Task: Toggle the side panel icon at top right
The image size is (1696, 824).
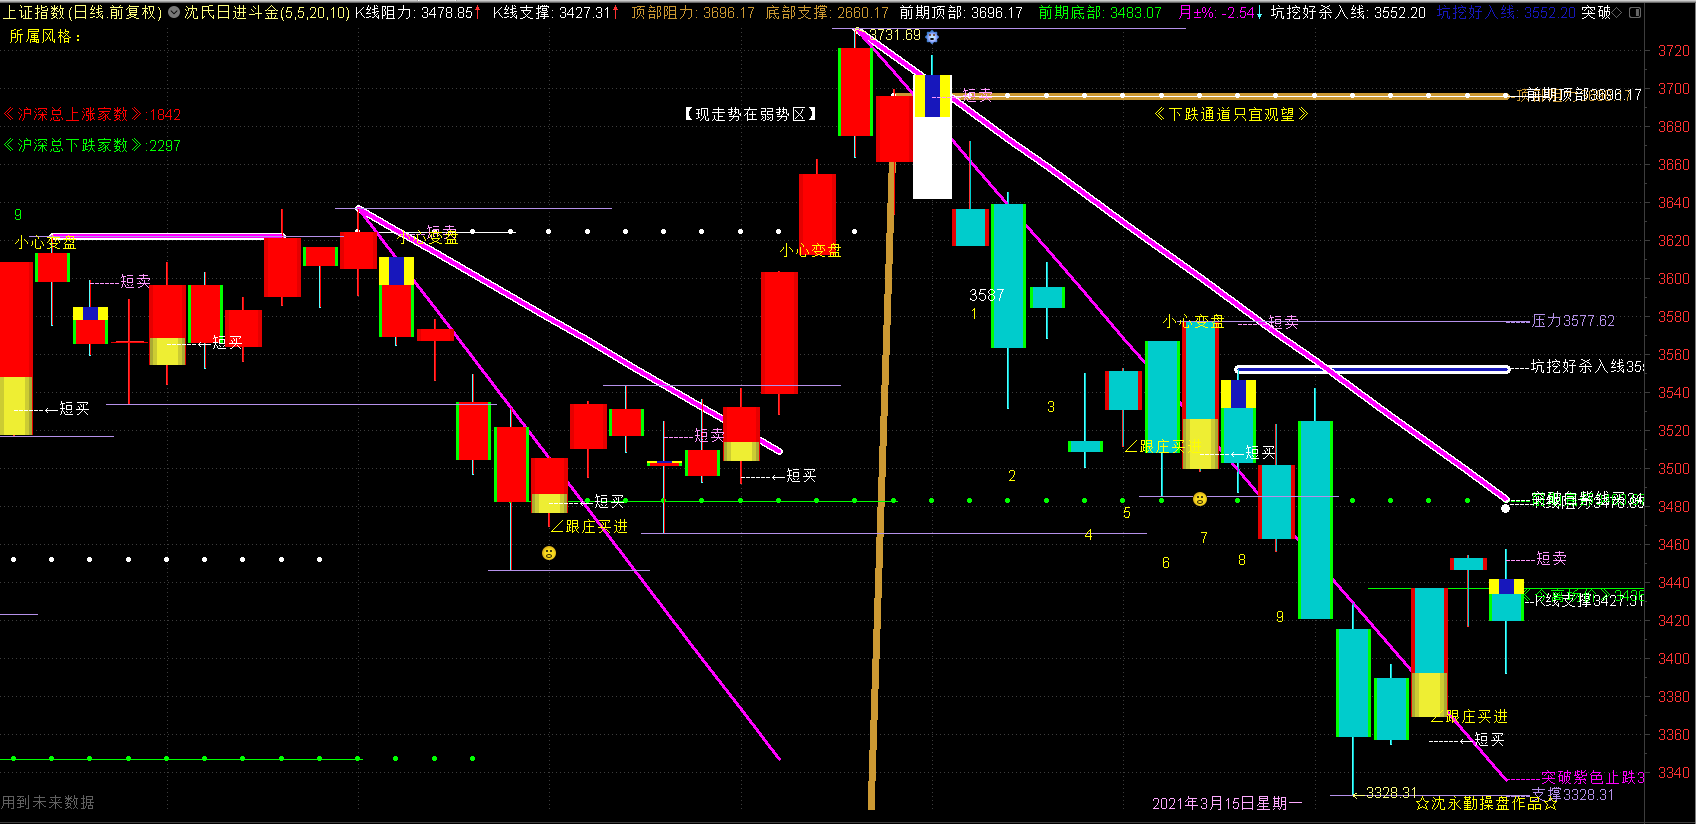Action: [x=1635, y=13]
